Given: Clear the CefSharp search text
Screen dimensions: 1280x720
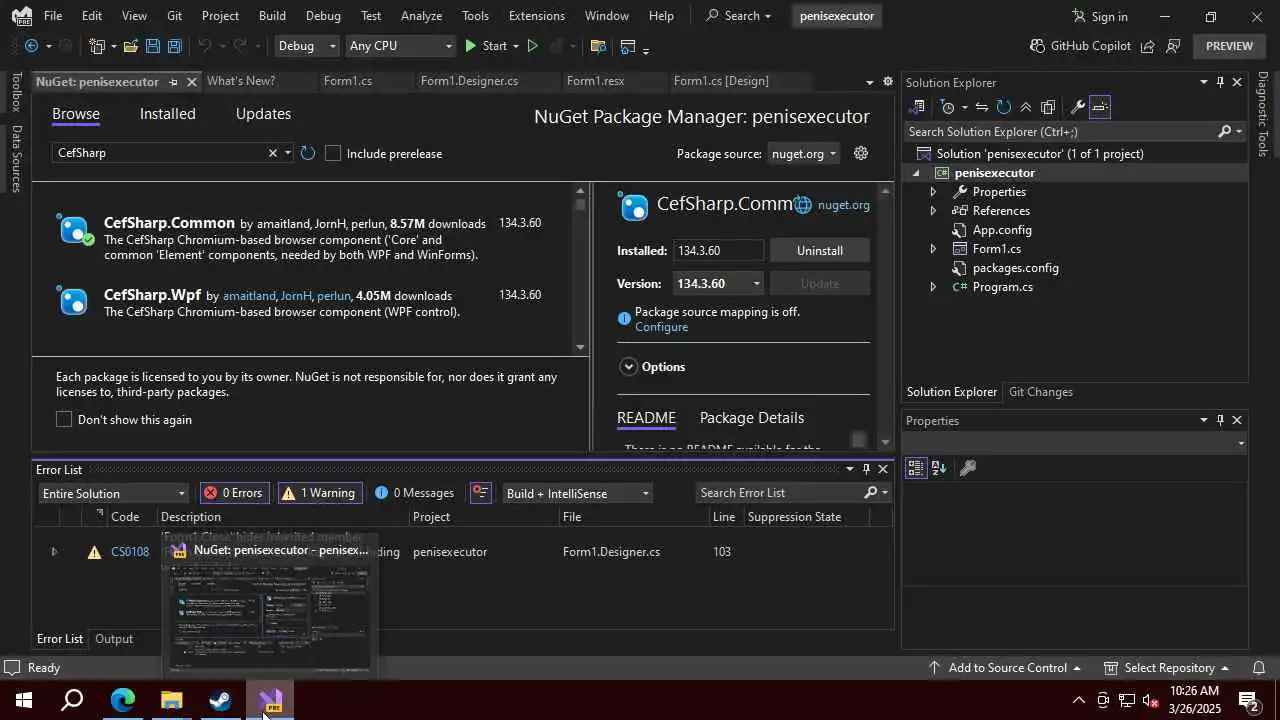Looking at the screenshot, I should [x=272, y=153].
